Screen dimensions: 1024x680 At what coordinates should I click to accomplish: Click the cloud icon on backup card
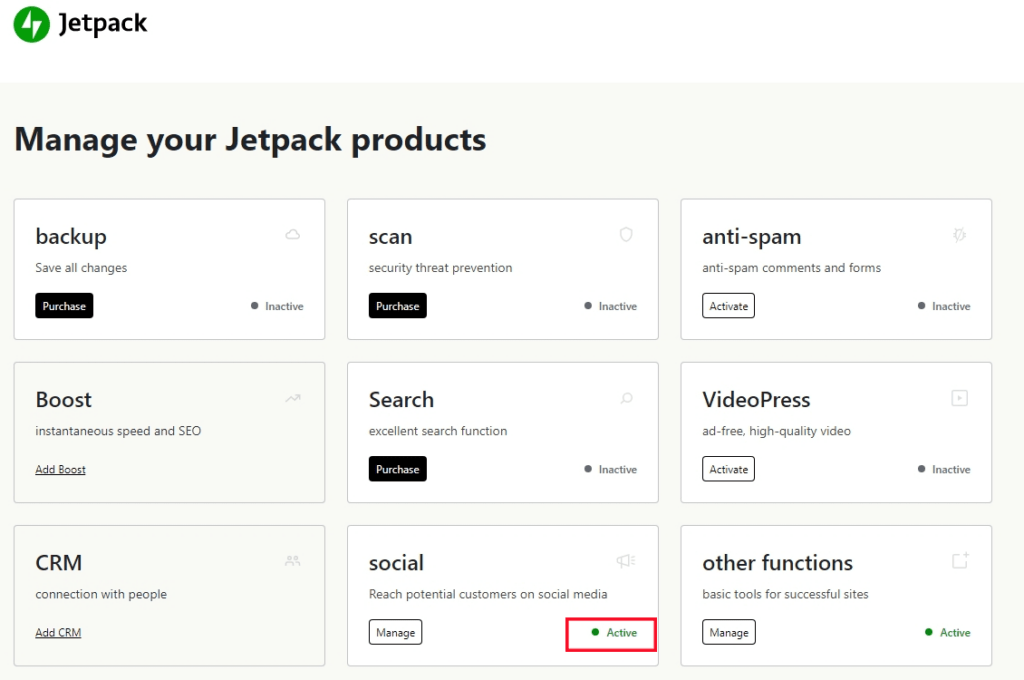pos(293,235)
